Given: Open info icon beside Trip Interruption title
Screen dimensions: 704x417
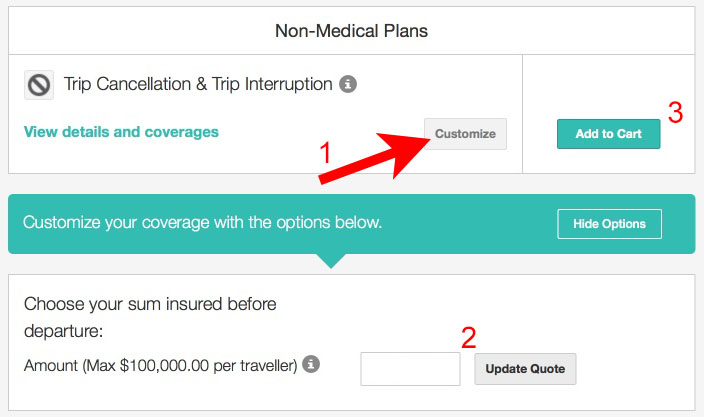Looking at the screenshot, I should click(x=348, y=84).
